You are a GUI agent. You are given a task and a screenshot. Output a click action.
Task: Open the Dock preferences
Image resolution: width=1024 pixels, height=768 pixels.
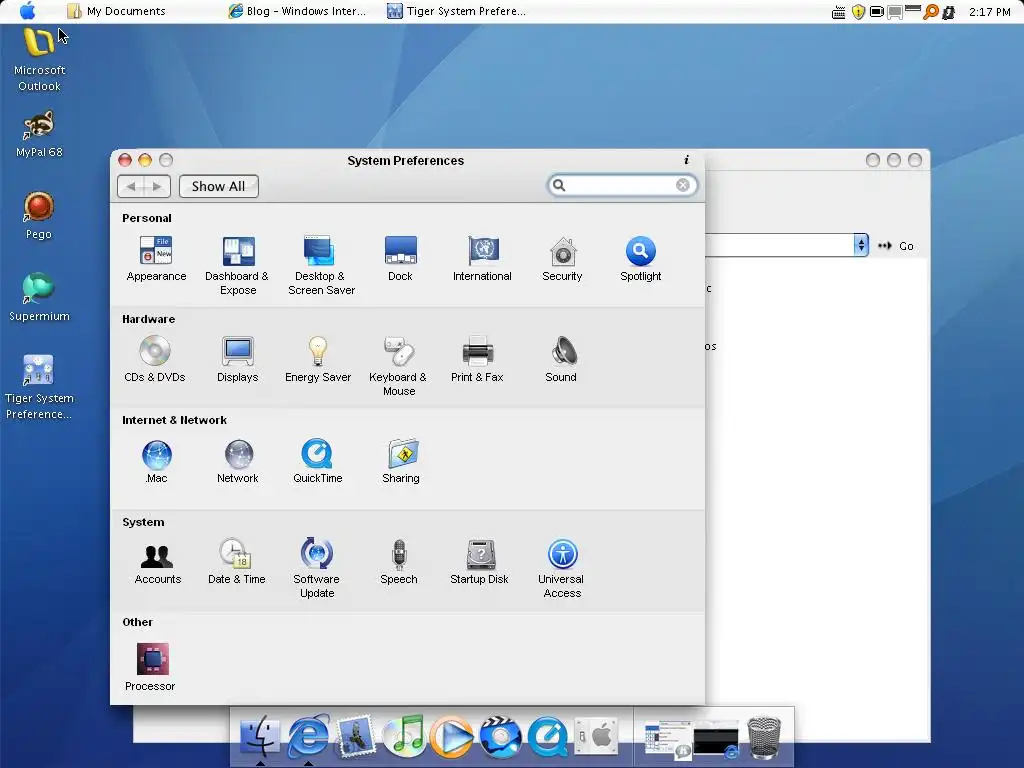pyautogui.click(x=400, y=259)
